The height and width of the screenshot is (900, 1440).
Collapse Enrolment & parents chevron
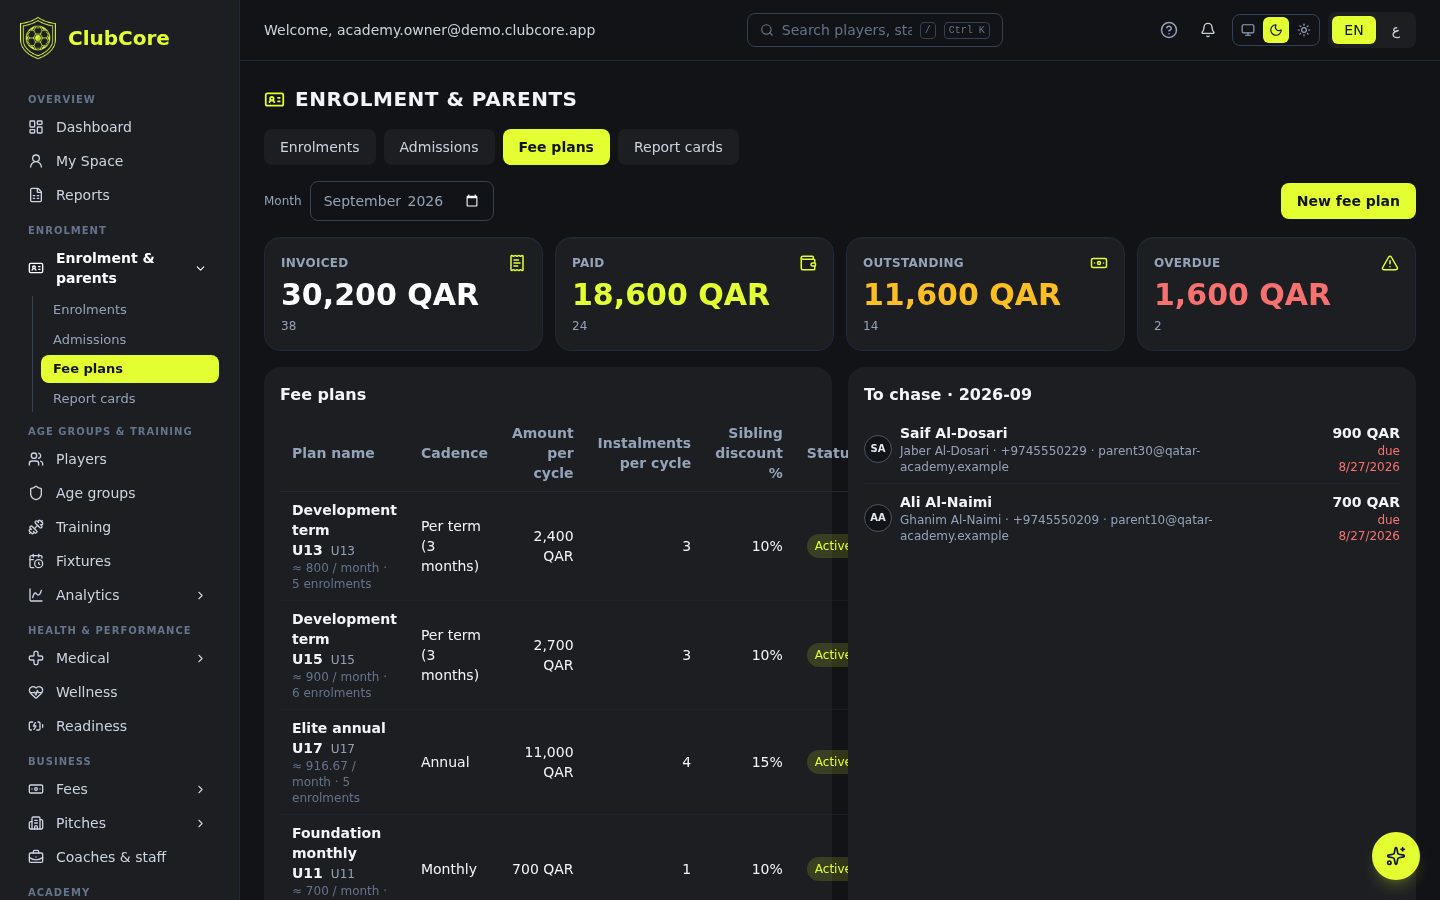200,268
